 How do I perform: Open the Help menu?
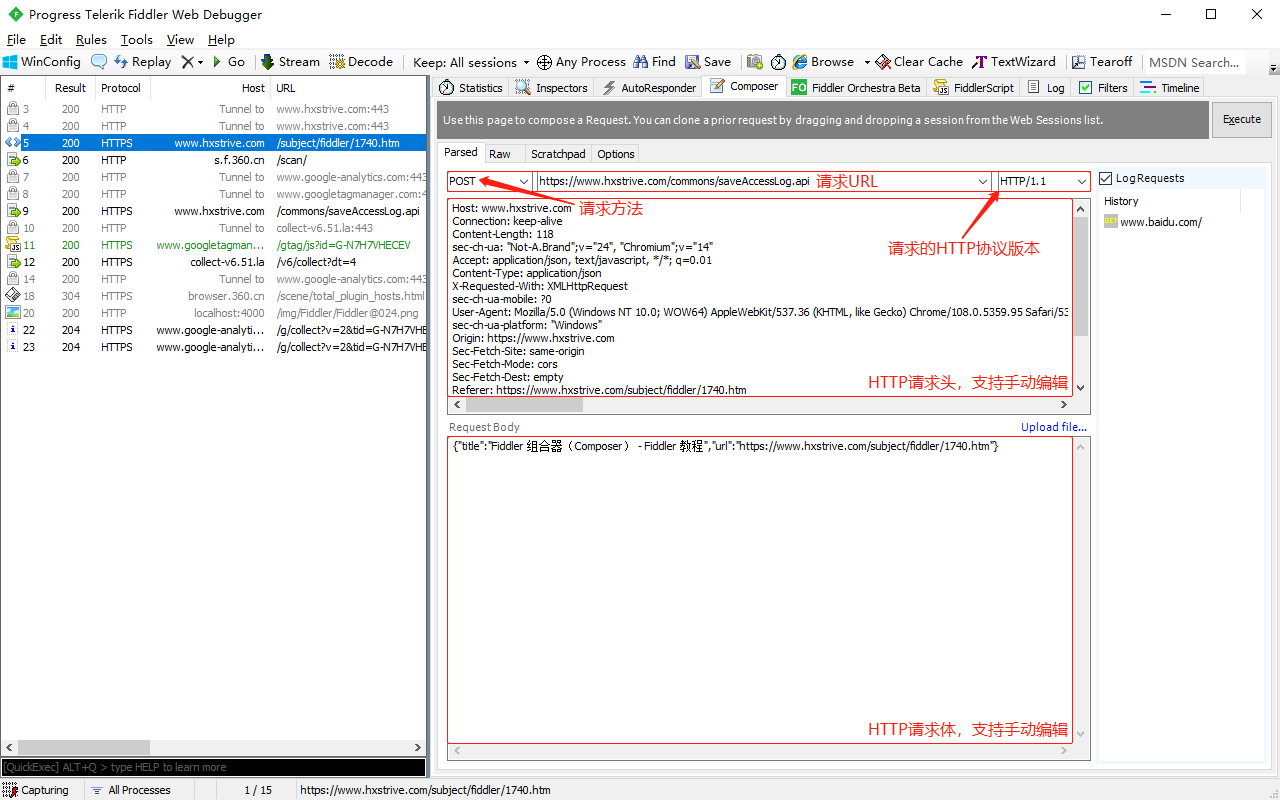(x=221, y=40)
